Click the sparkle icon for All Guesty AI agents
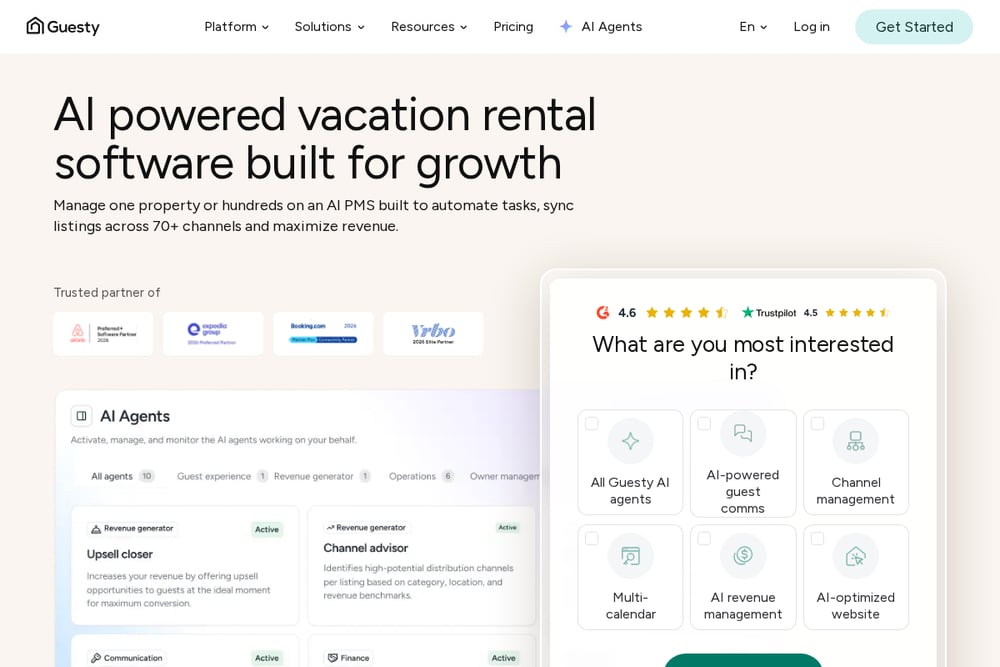The width and height of the screenshot is (1000, 667). pyautogui.click(x=630, y=441)
